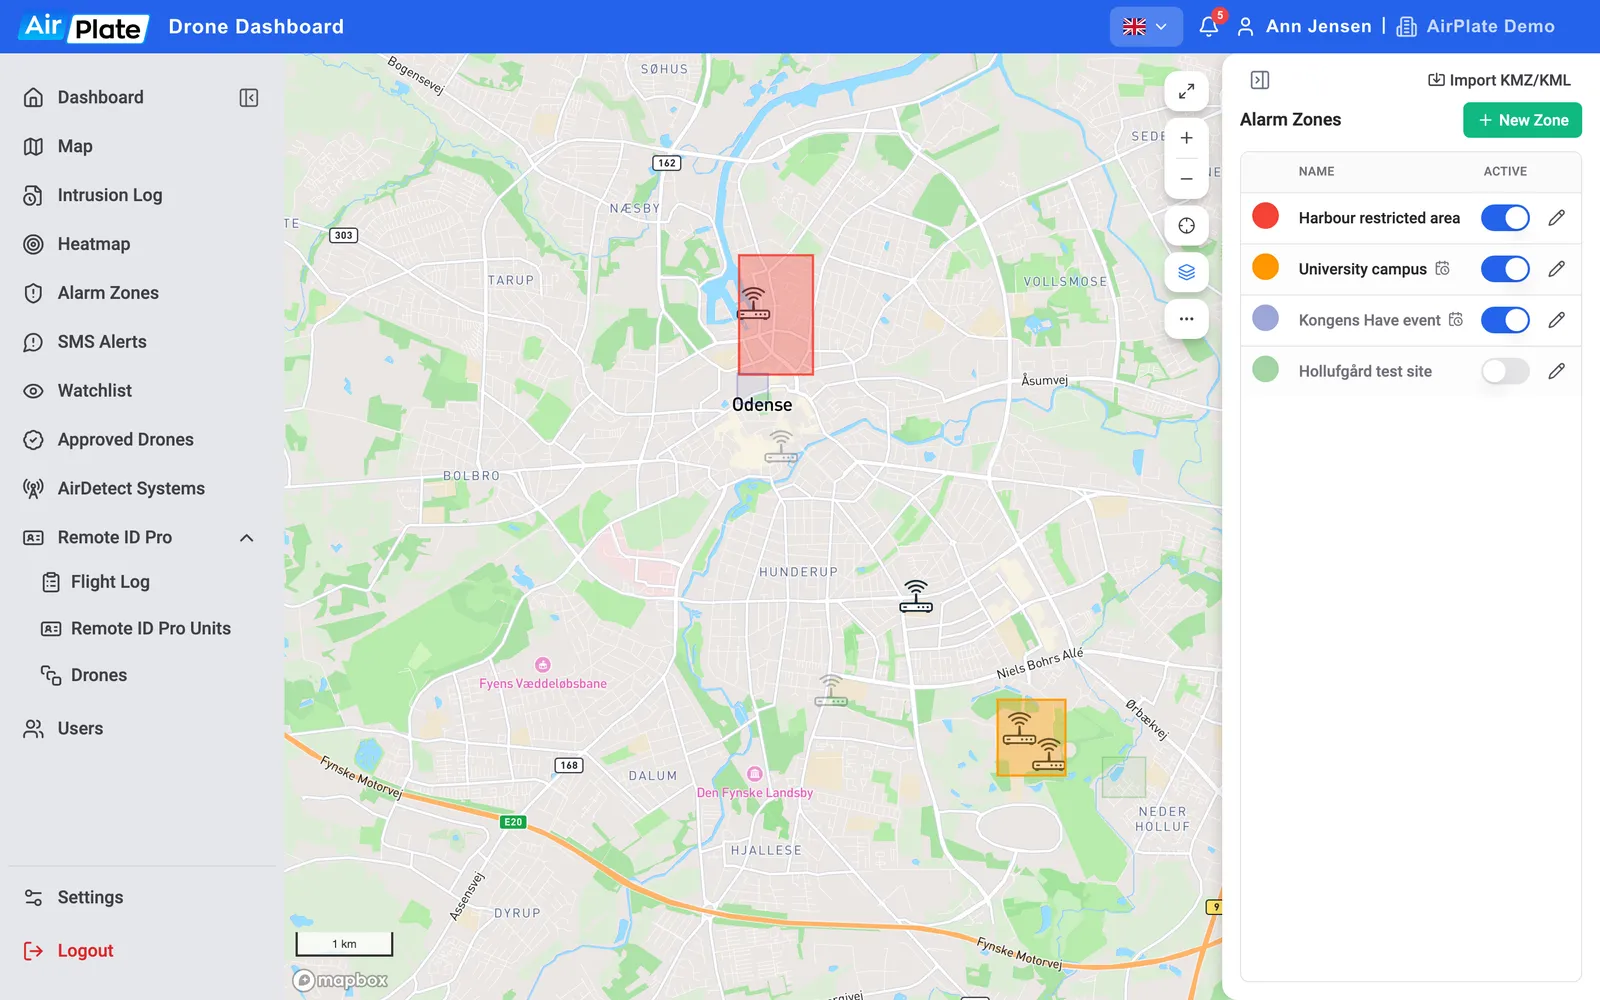
Task: Edit Kongens Have event zone
Action: [1556, 320]
